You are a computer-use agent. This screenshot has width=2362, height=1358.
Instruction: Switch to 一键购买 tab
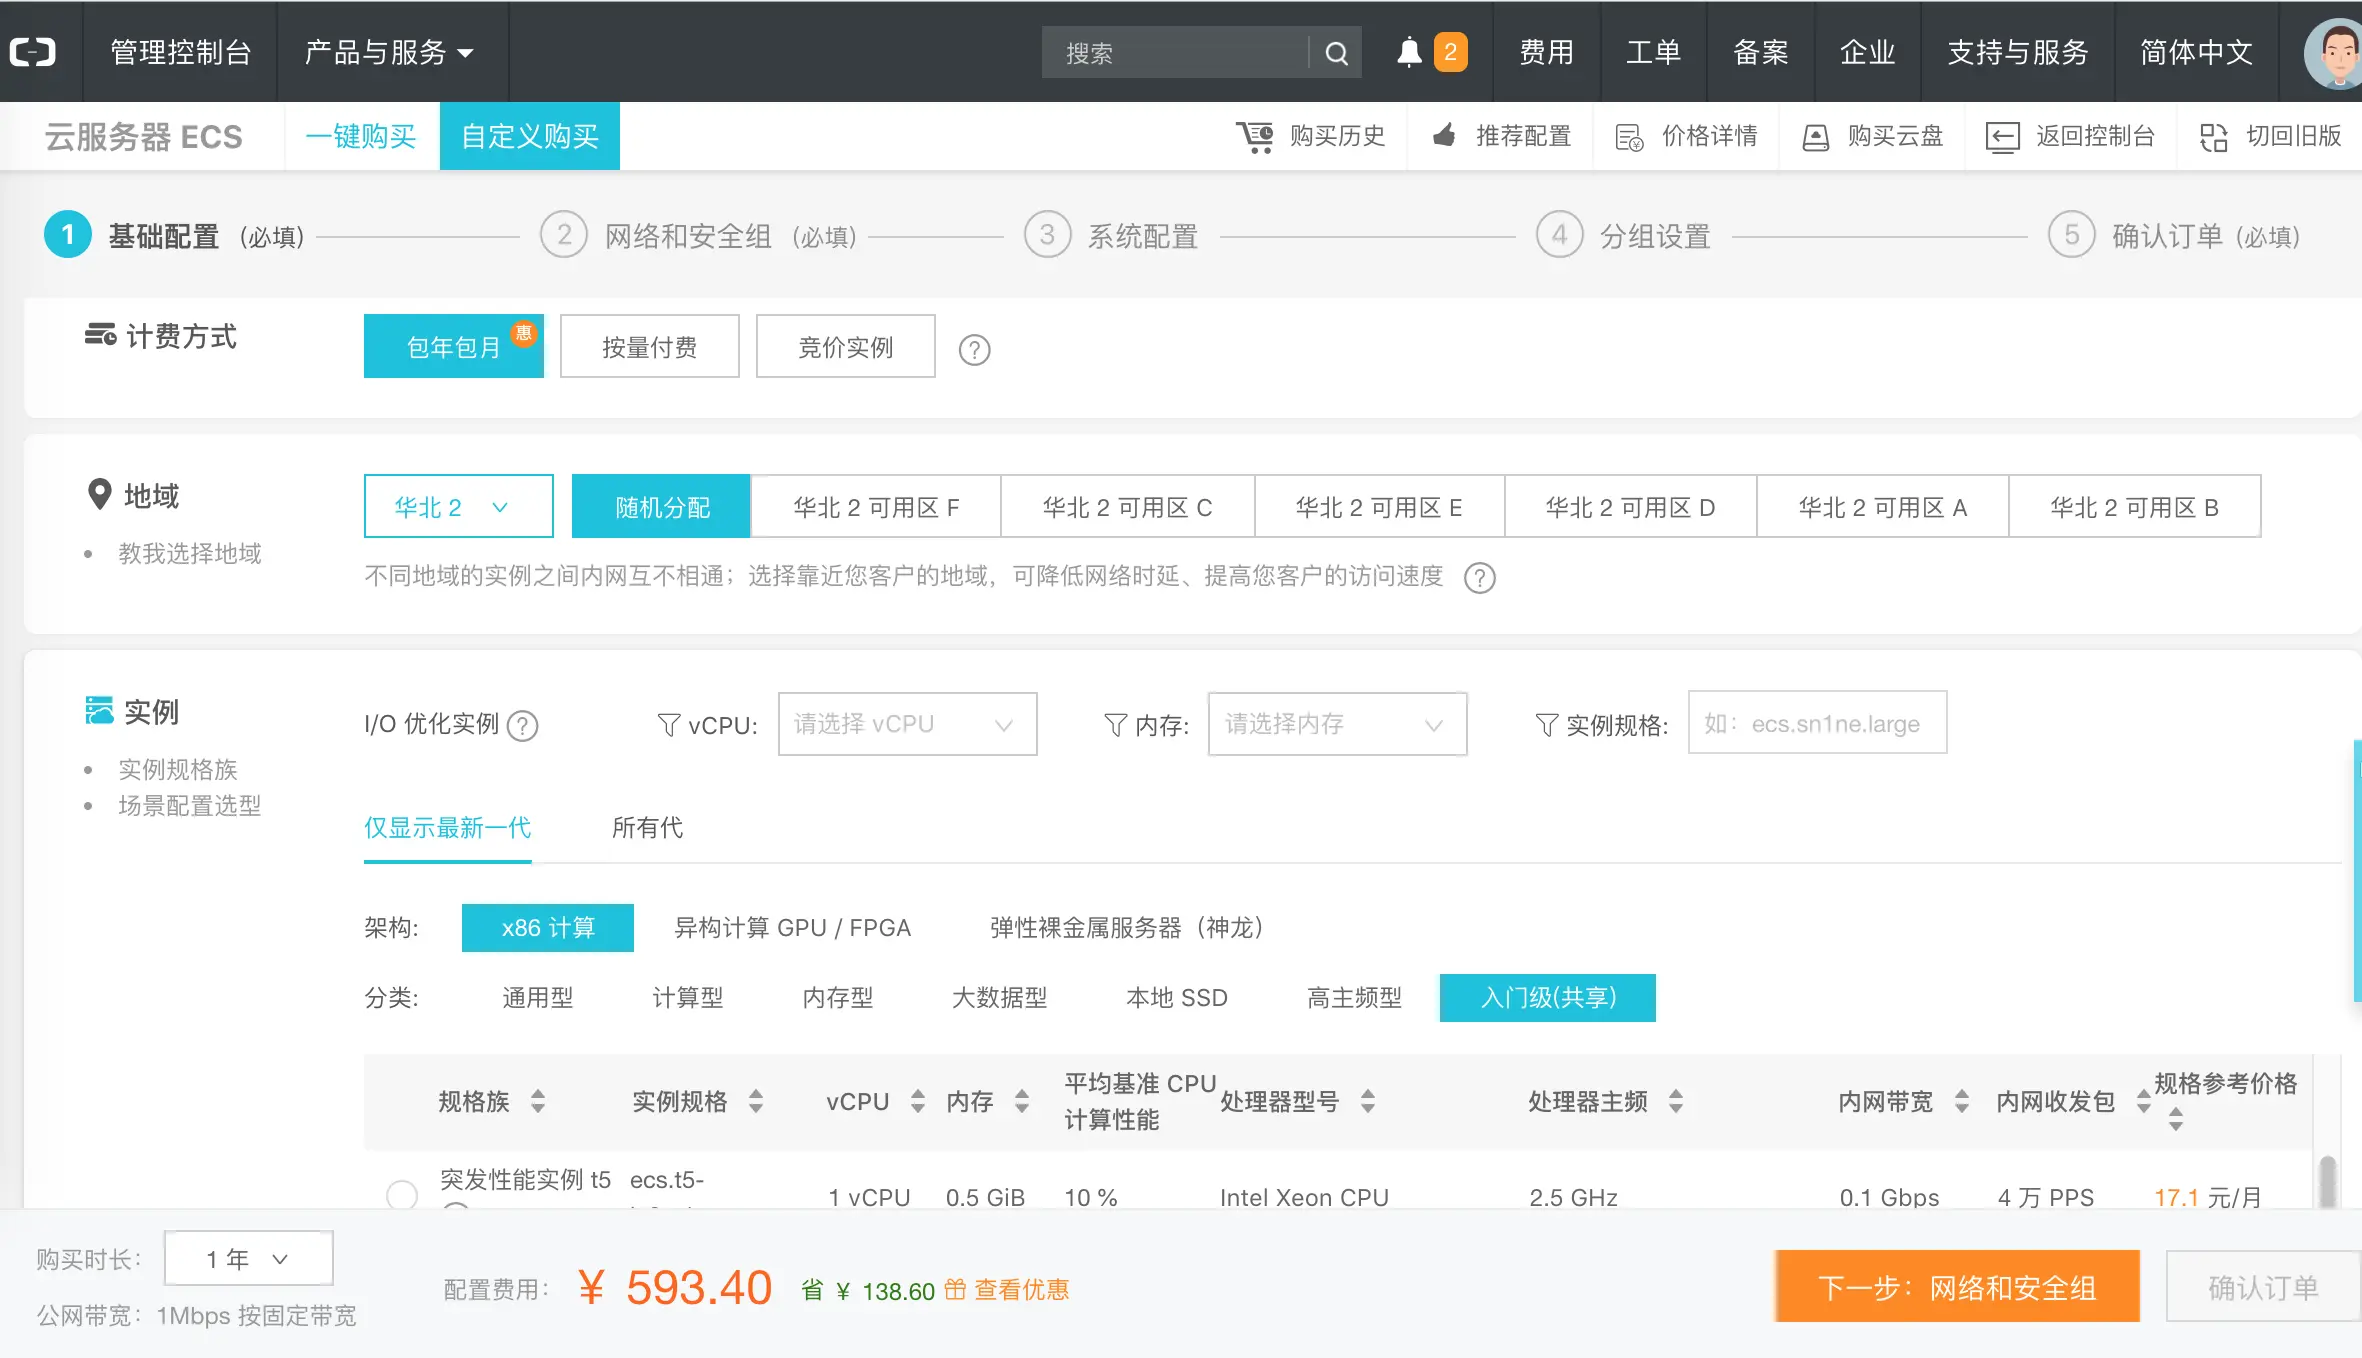(x=361, y=136)
